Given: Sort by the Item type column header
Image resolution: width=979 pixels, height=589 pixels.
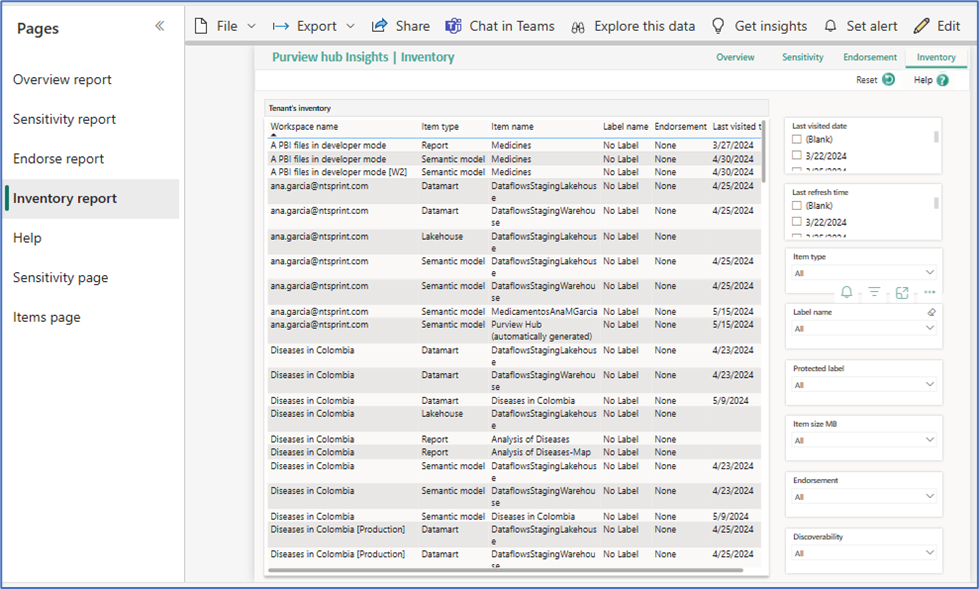Looking at the screenshot, I should click(x=440, y=126).
